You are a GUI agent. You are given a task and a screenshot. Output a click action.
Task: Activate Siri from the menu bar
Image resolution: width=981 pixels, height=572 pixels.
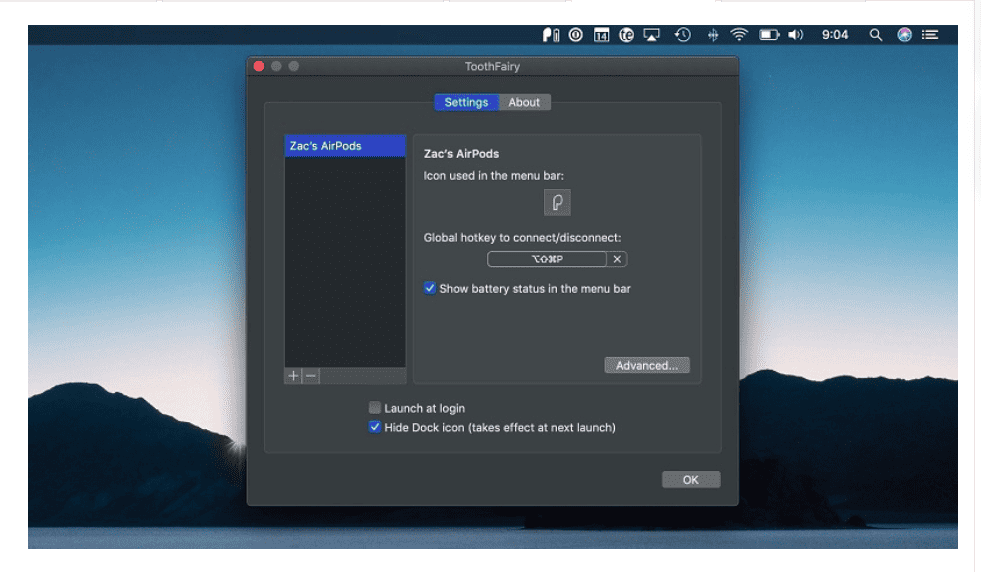pos(904,35)
